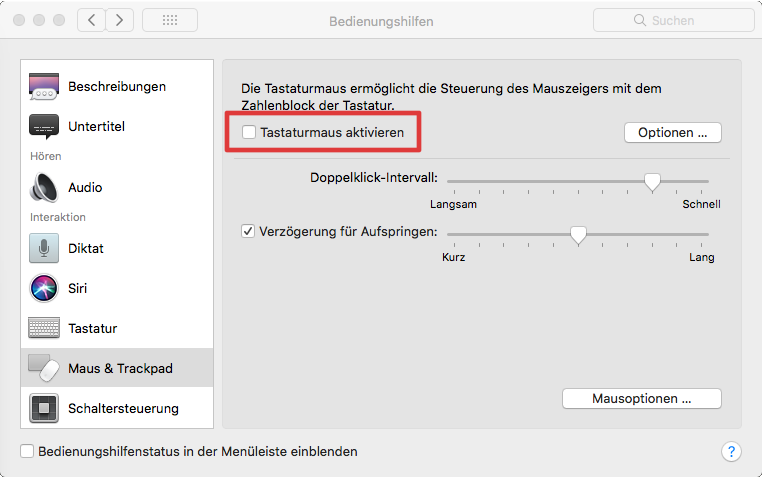Select Audio label in the list
763x477 pixels.
(x=85, y=187)
